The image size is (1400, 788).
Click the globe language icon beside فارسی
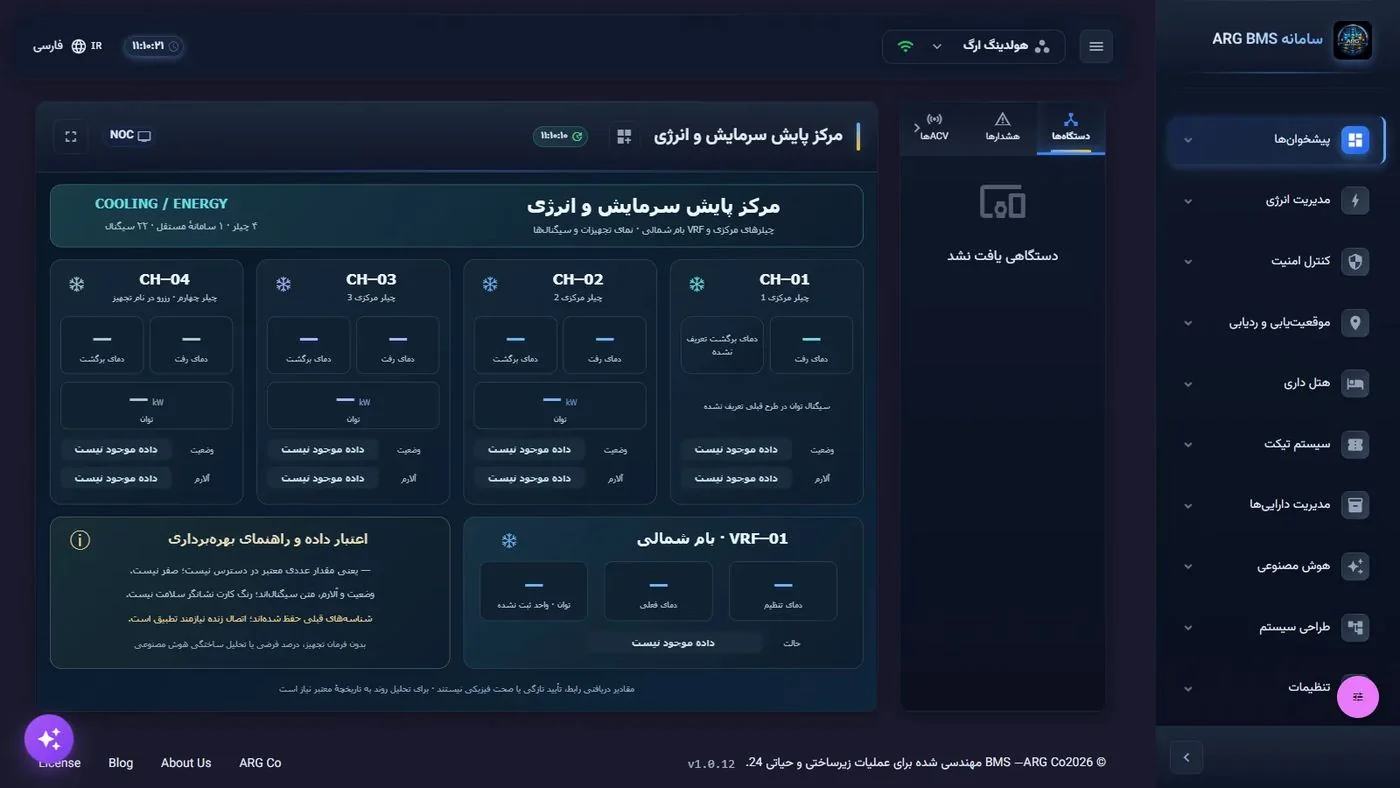[x=79, y=46]
